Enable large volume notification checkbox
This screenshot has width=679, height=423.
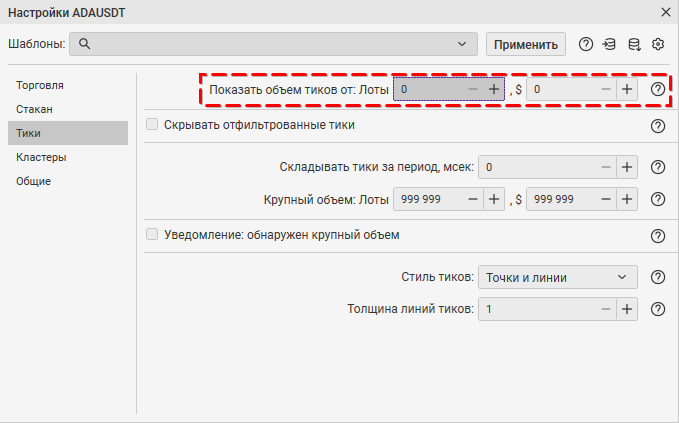[x=152, y=235]
